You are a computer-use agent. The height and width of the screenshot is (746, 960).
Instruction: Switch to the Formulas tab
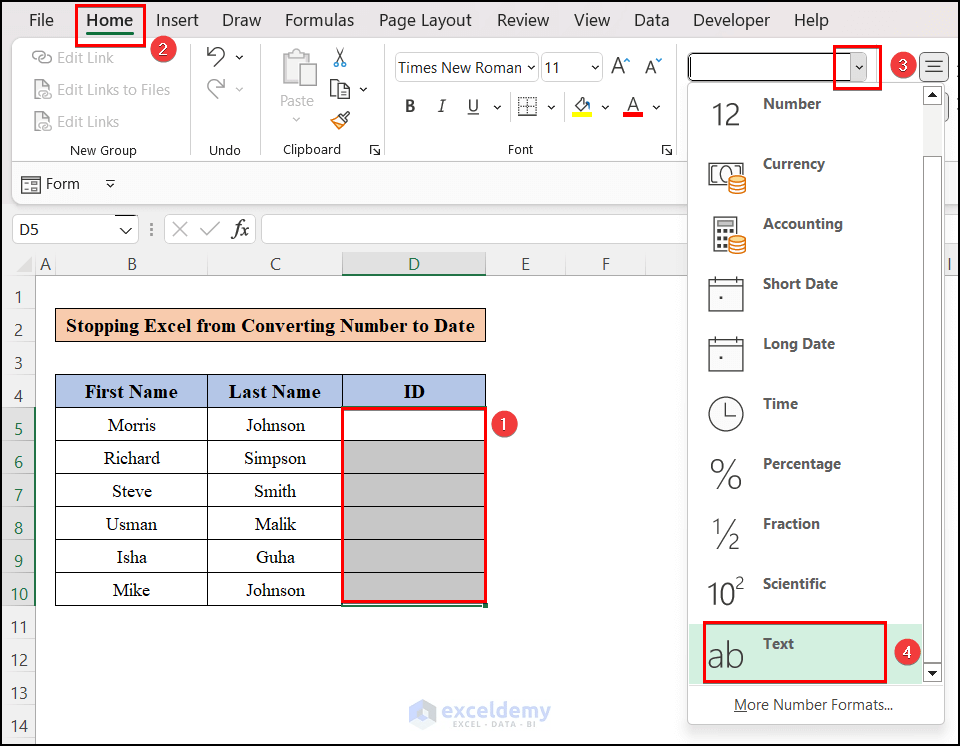[x=319, y=19]
